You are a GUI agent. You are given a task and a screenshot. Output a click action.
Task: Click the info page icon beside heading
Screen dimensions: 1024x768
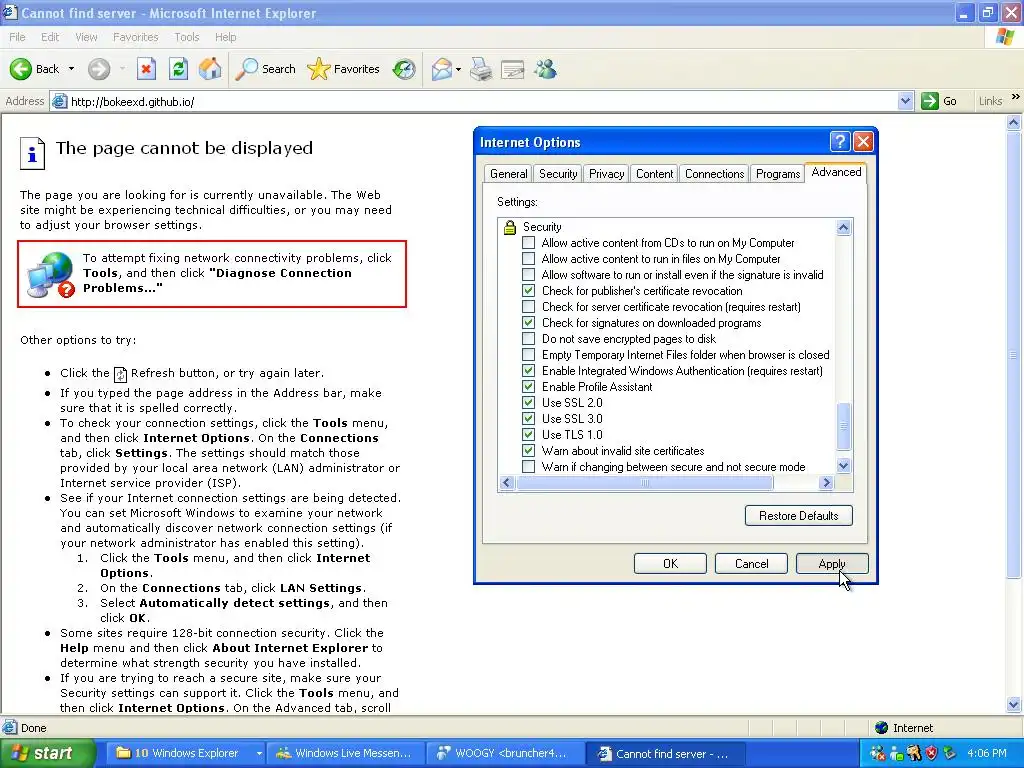tap(33, 153)
